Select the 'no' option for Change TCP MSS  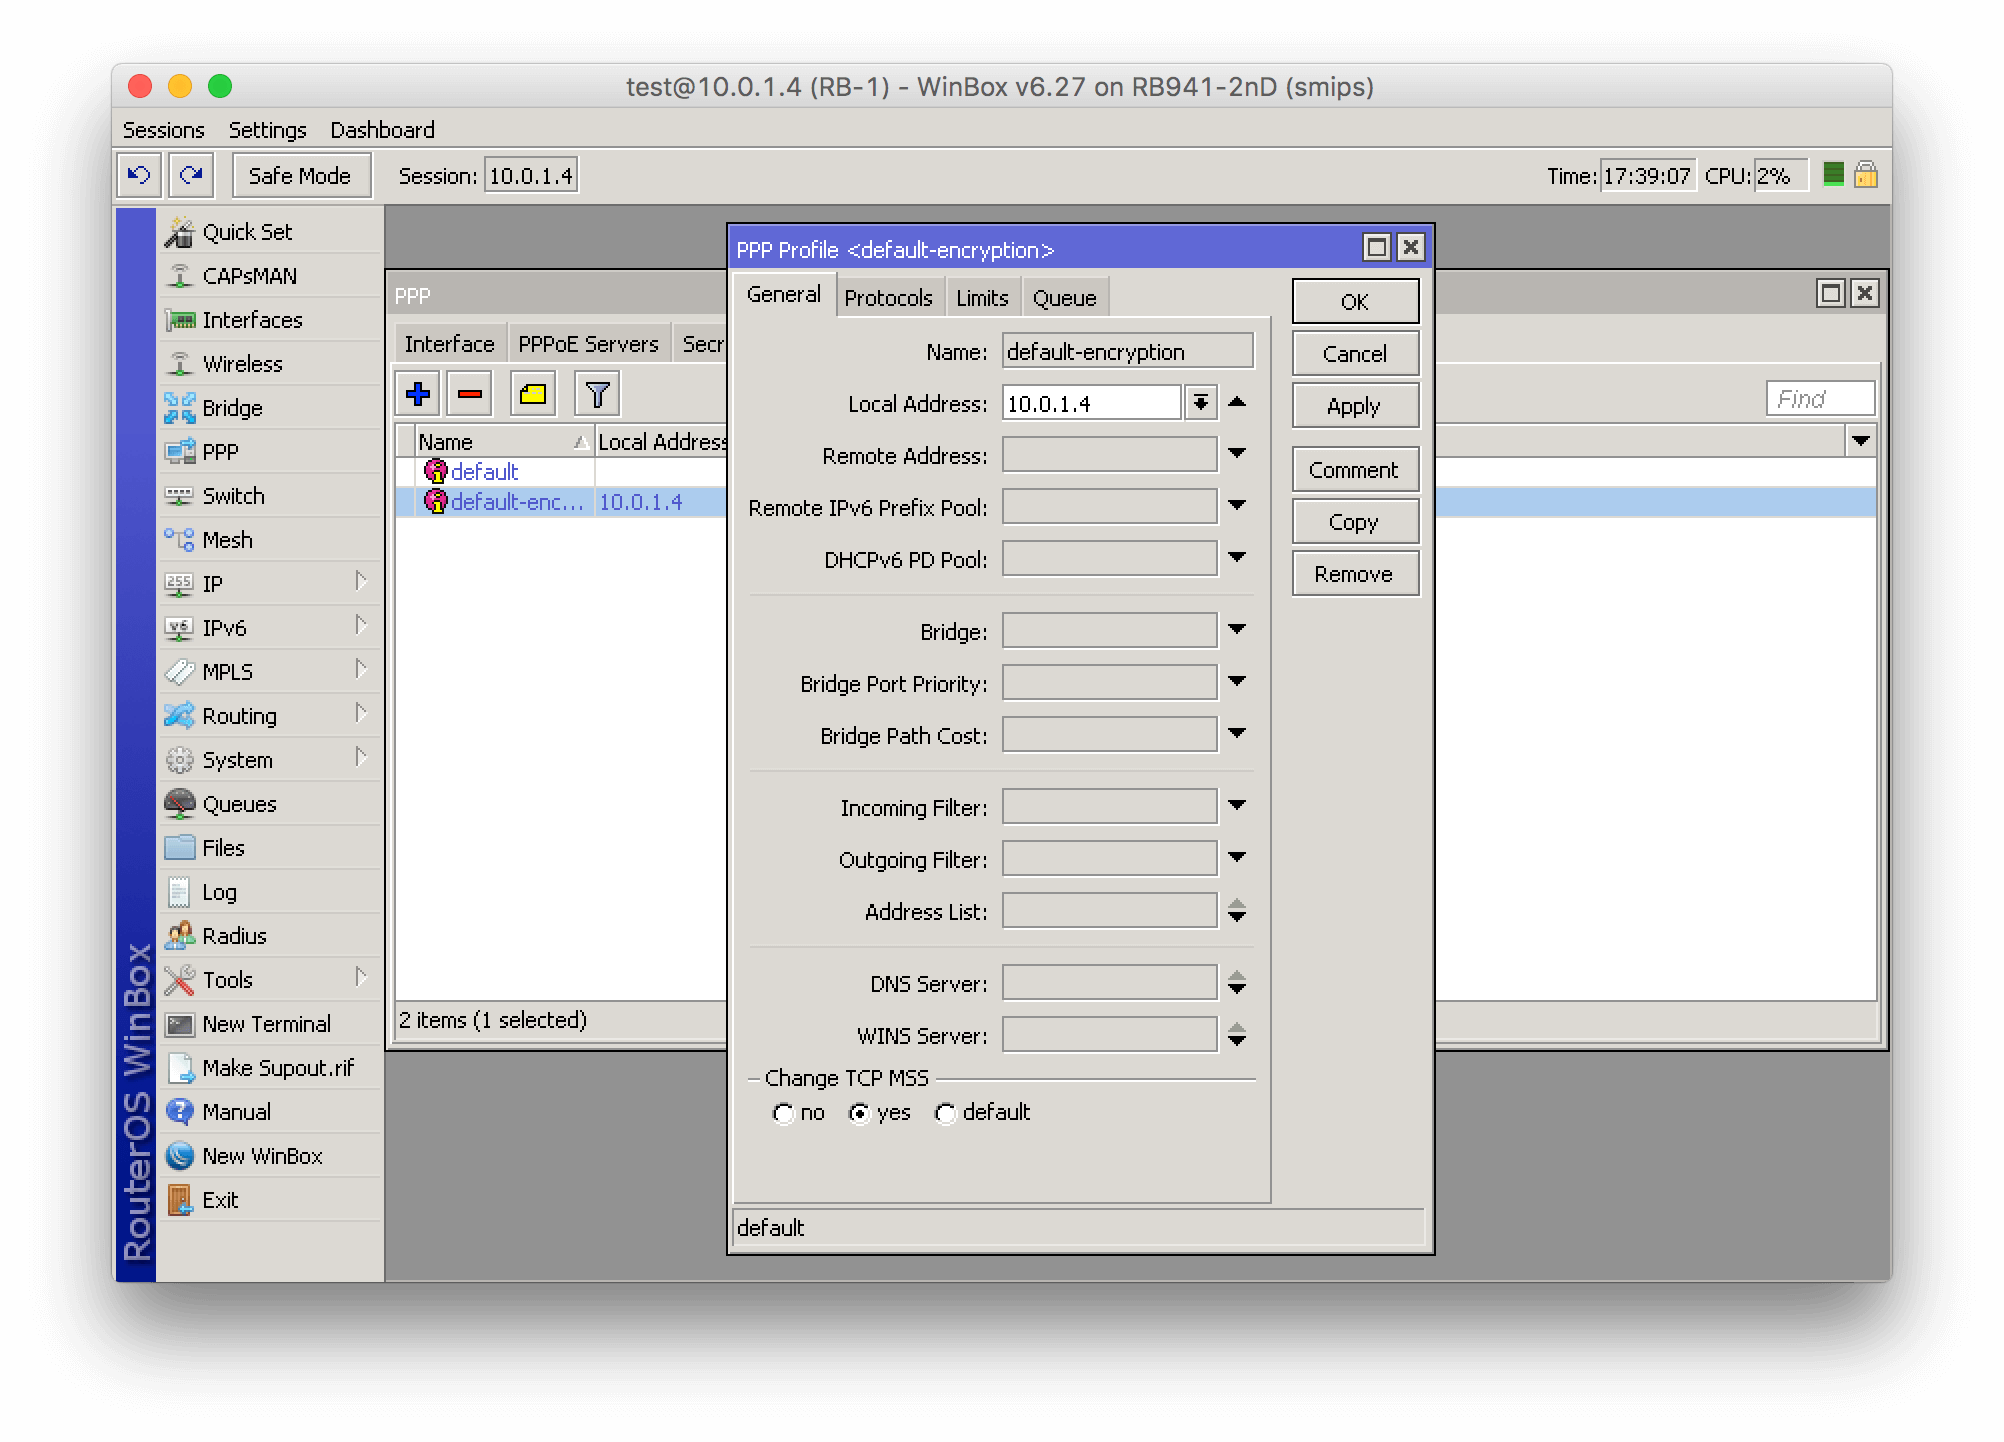[784, 1113]
